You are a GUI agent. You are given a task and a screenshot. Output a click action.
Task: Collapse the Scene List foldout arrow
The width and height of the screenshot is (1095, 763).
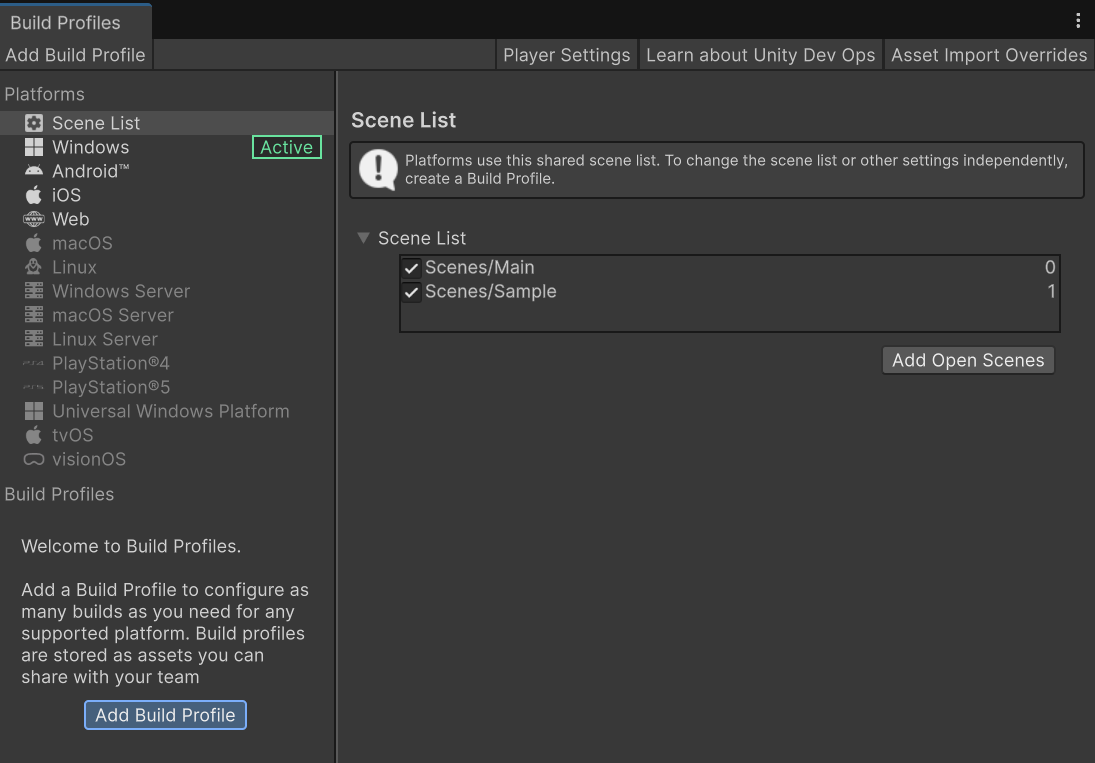pyautogui.click(x=363, y=238)
